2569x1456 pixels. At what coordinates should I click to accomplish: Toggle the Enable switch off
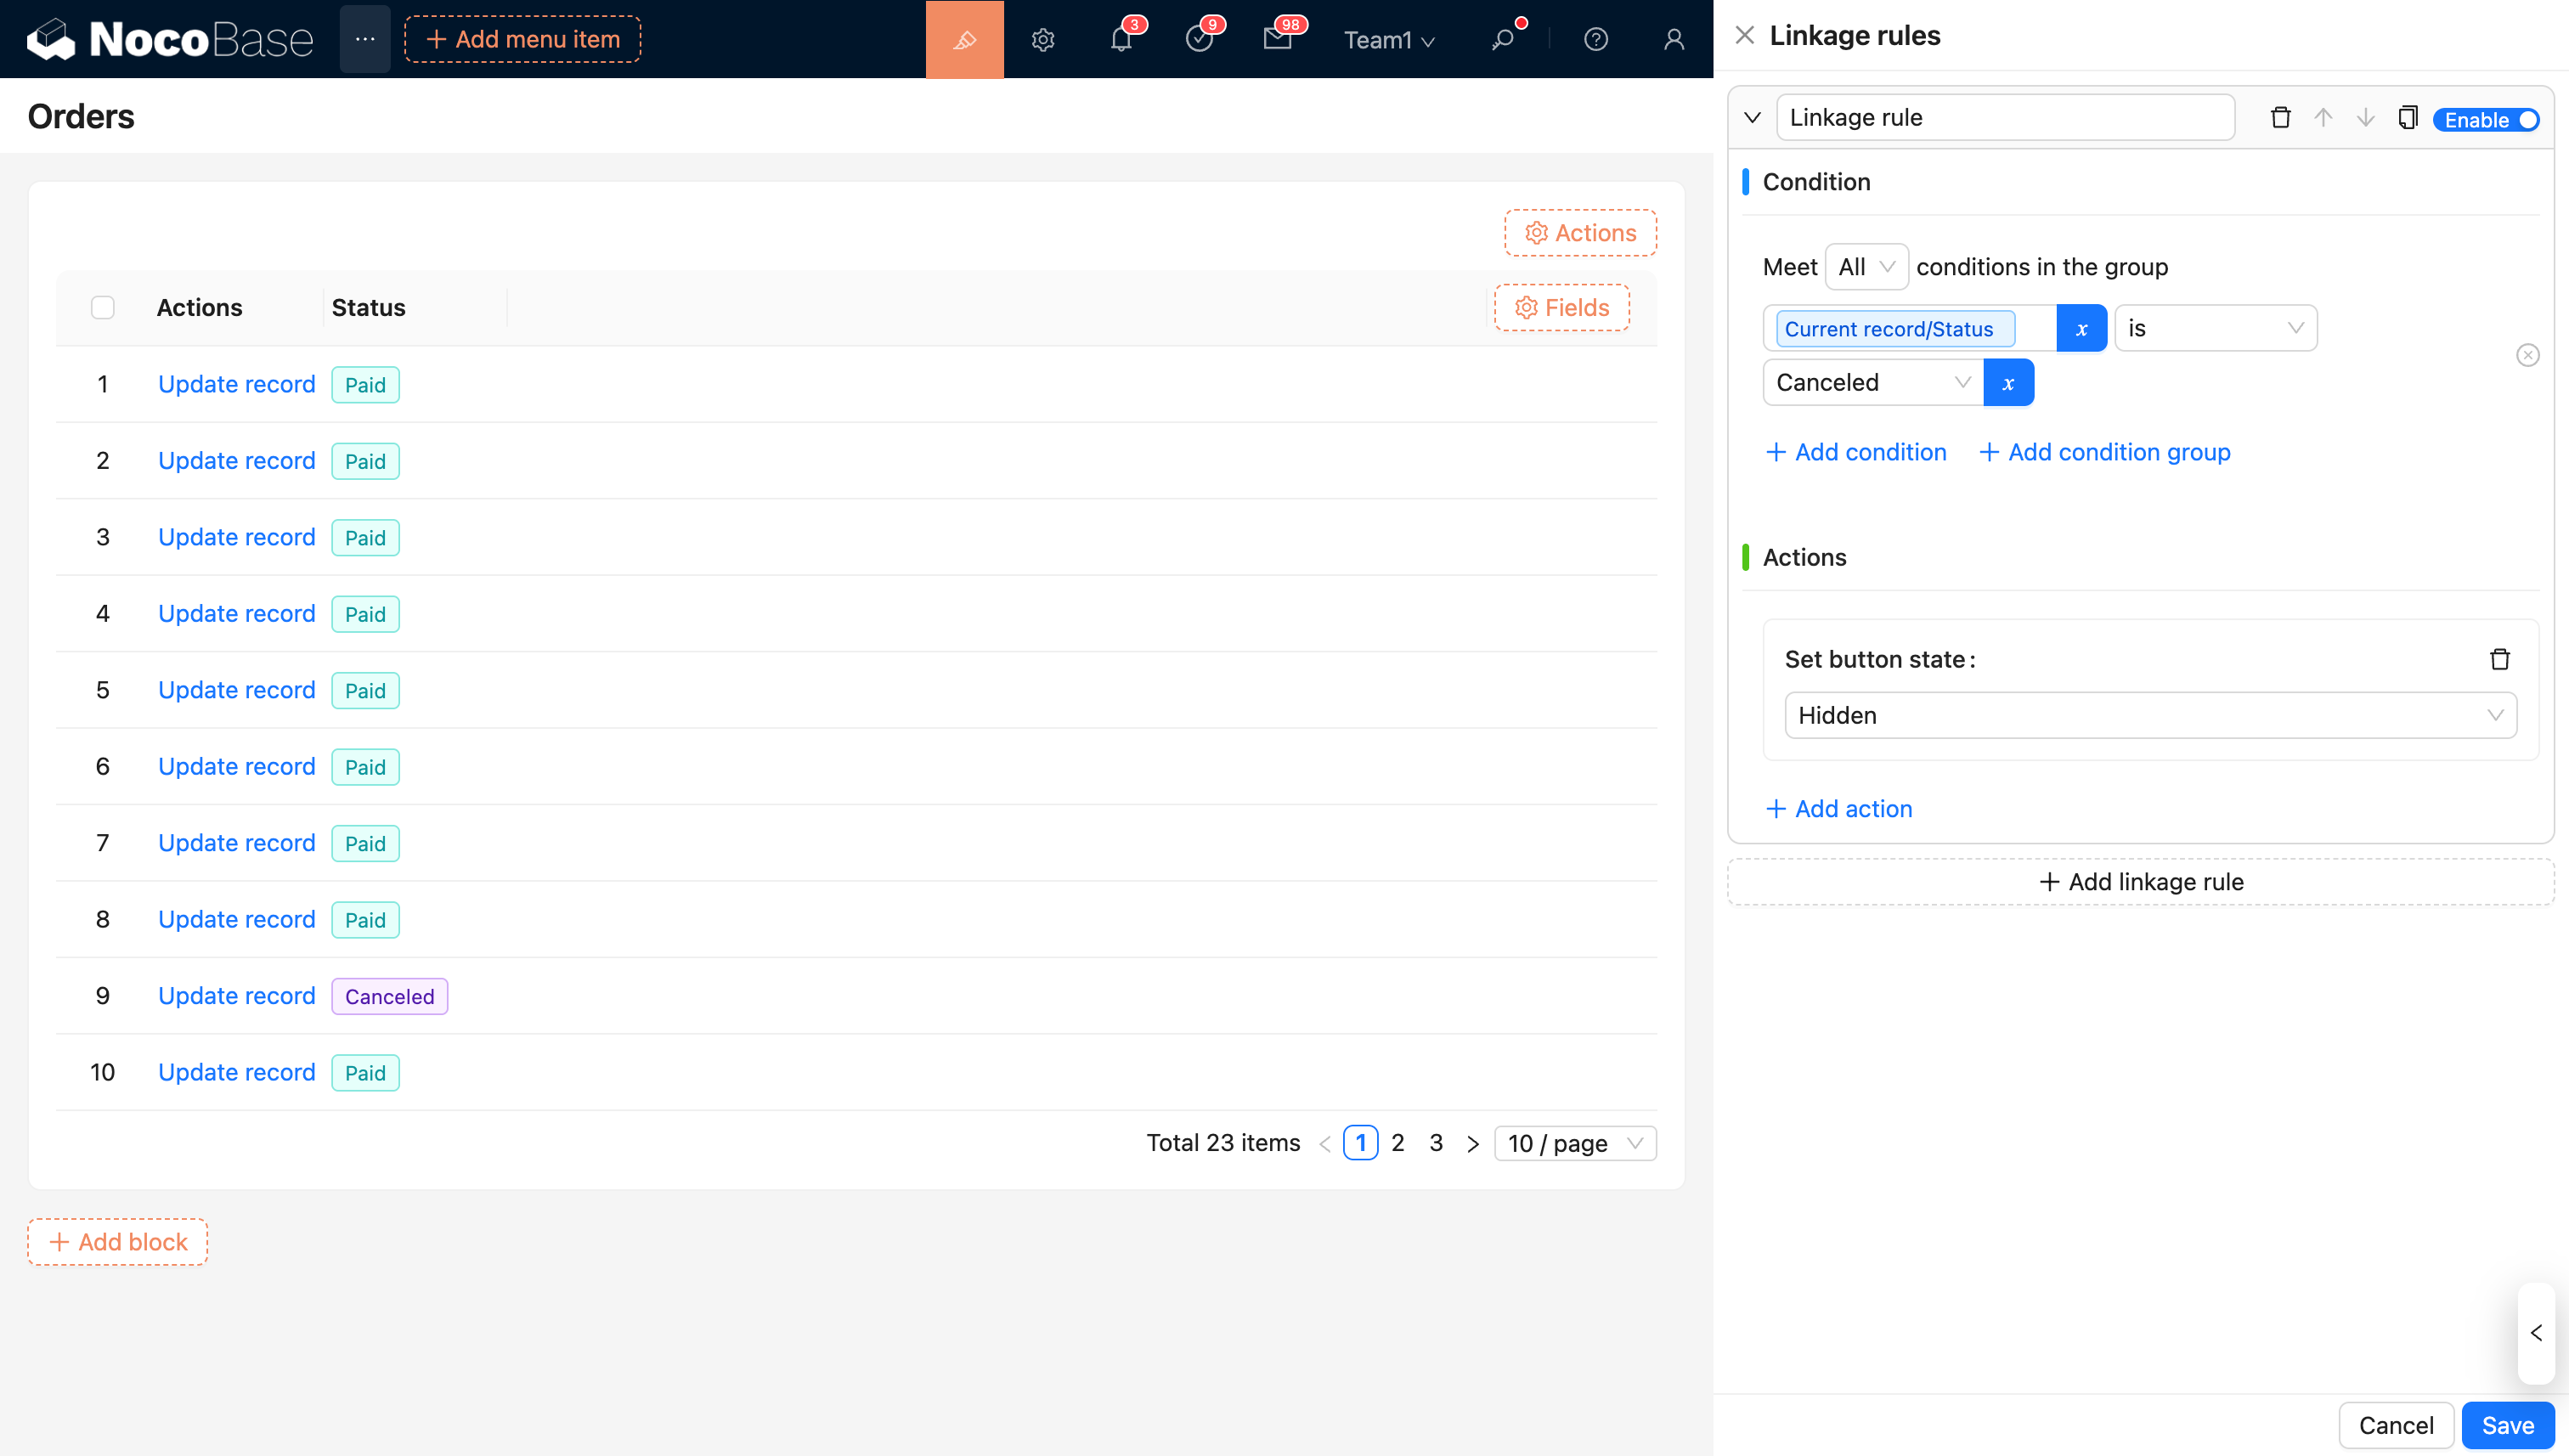pos(2486,120)
